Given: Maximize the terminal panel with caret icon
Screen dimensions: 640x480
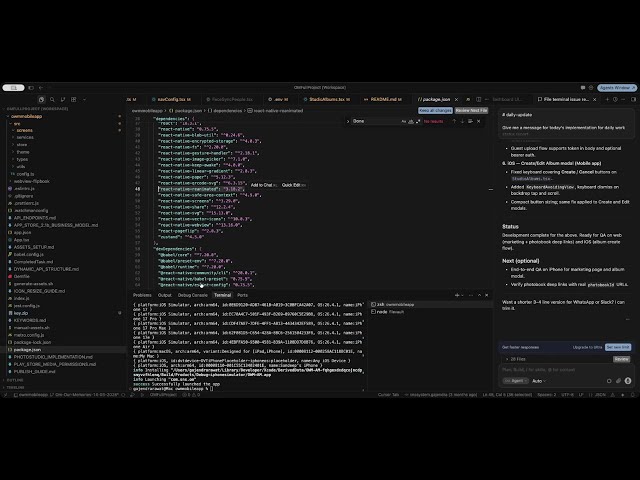Looking at the screenshot, I should (x=480, y=295).
